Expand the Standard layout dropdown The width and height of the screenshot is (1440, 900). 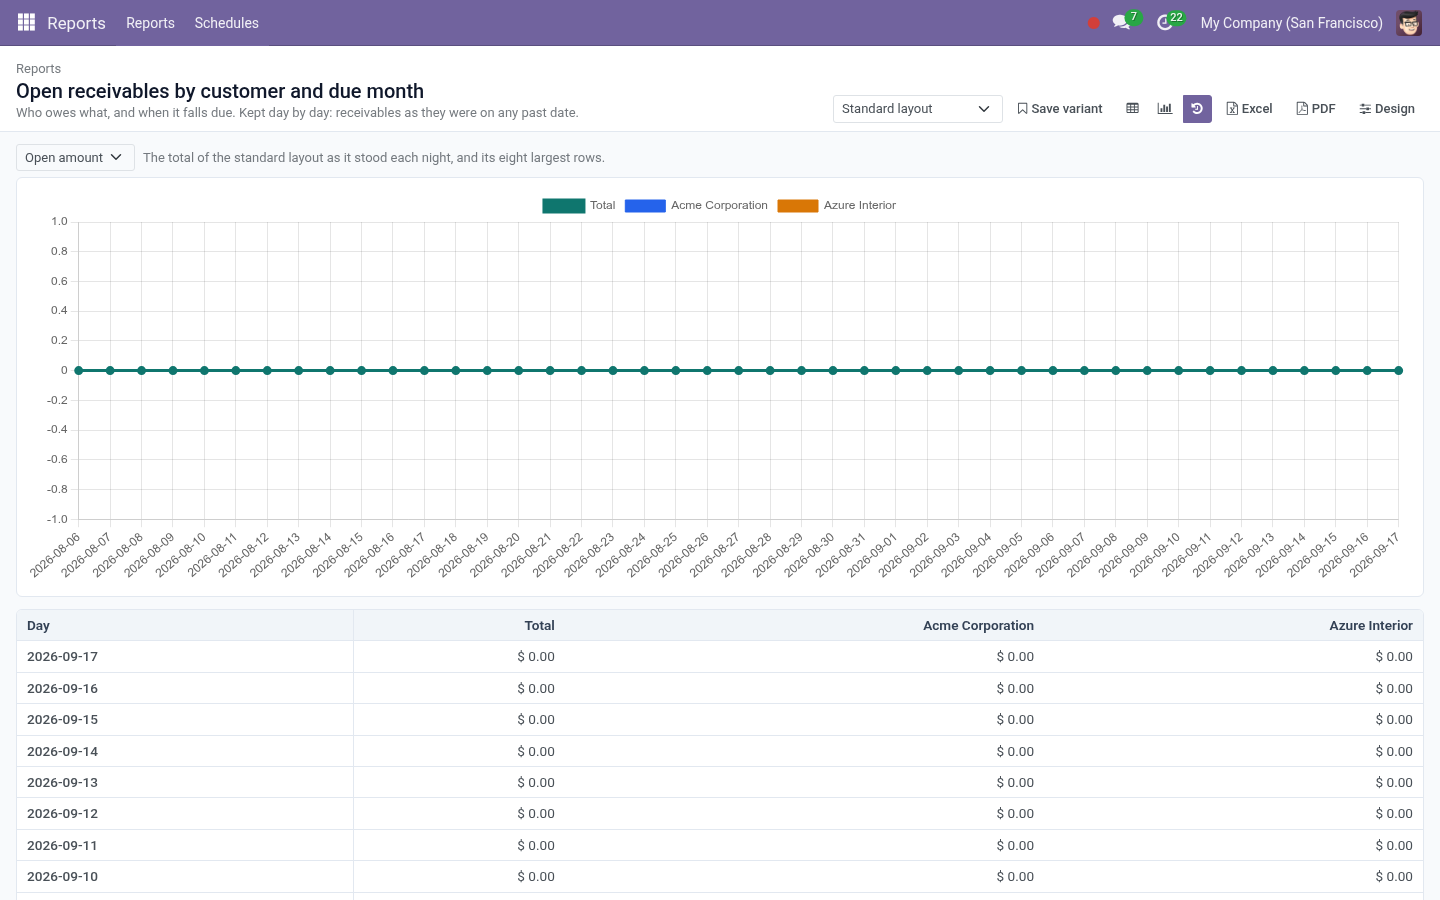(917, 109)
